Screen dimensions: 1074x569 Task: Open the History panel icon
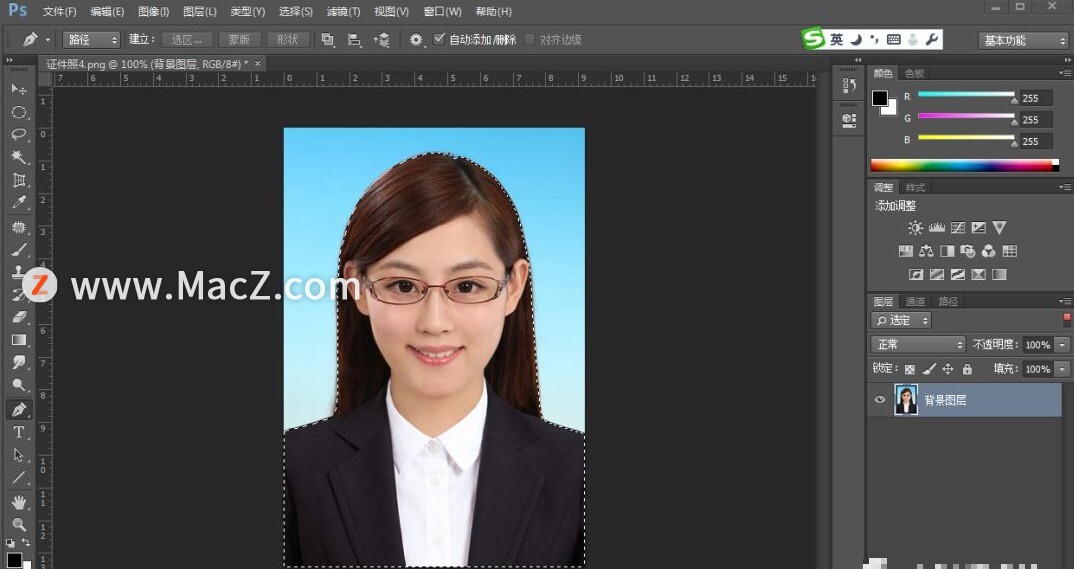(x=849, y=86)
